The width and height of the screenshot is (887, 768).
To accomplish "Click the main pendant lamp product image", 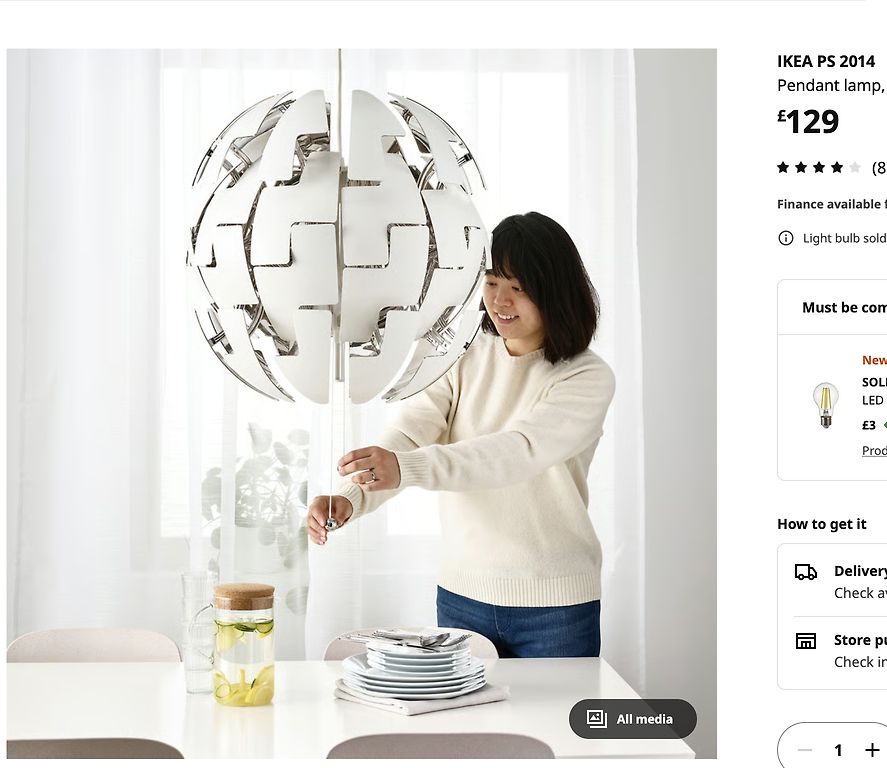I will click(x=361, y=403).
